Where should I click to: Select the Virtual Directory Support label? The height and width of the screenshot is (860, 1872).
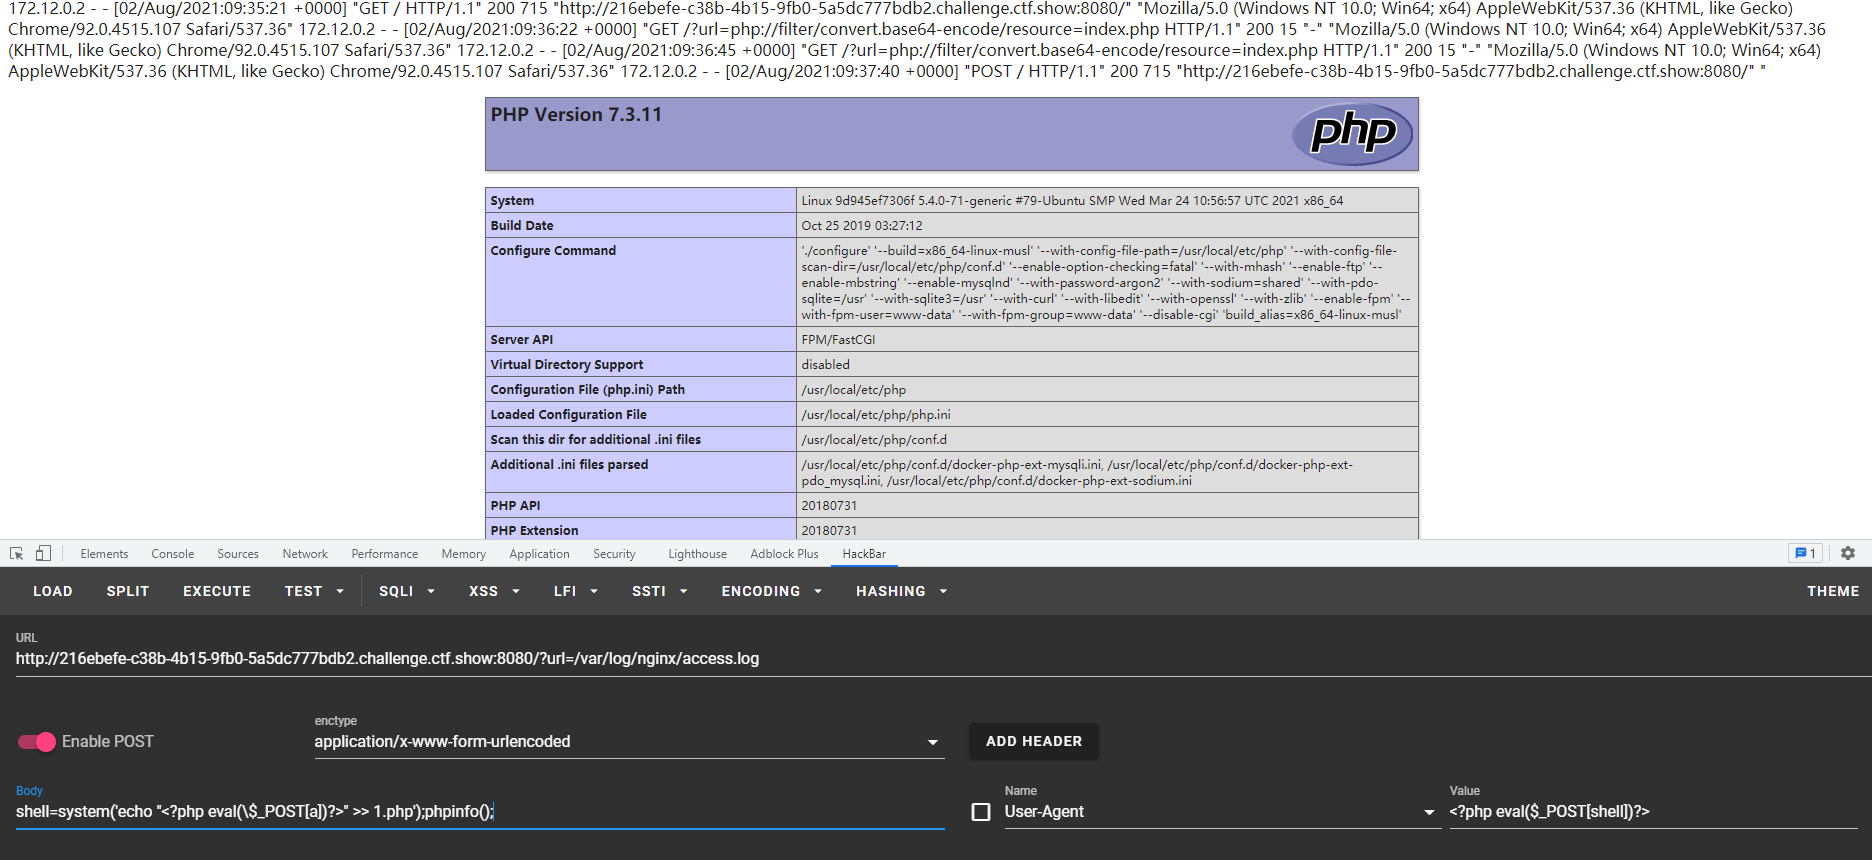click(567, 365)
